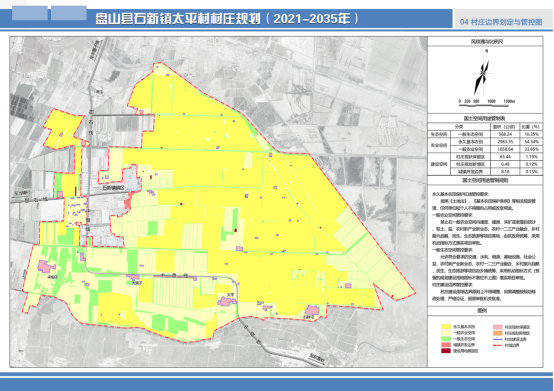This screenshot has width=554, height=391.
Task: Click the red dashed boundary legend symbol
Action: tap(498, 345)
